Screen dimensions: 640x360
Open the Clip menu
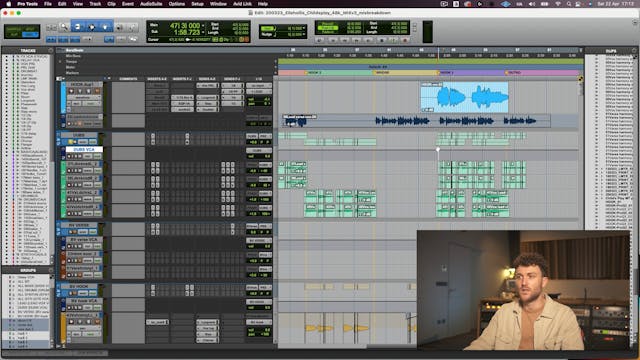tap(111, 4)
